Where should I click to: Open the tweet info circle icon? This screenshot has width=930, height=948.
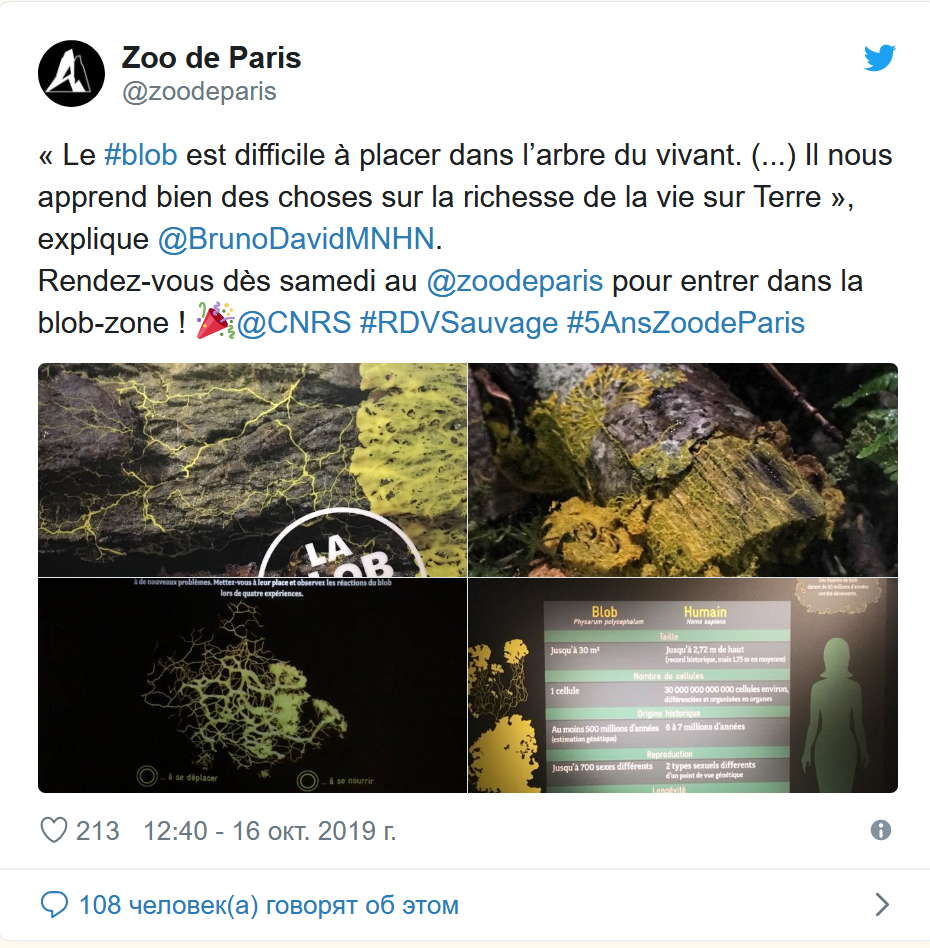tap(880, 830)
